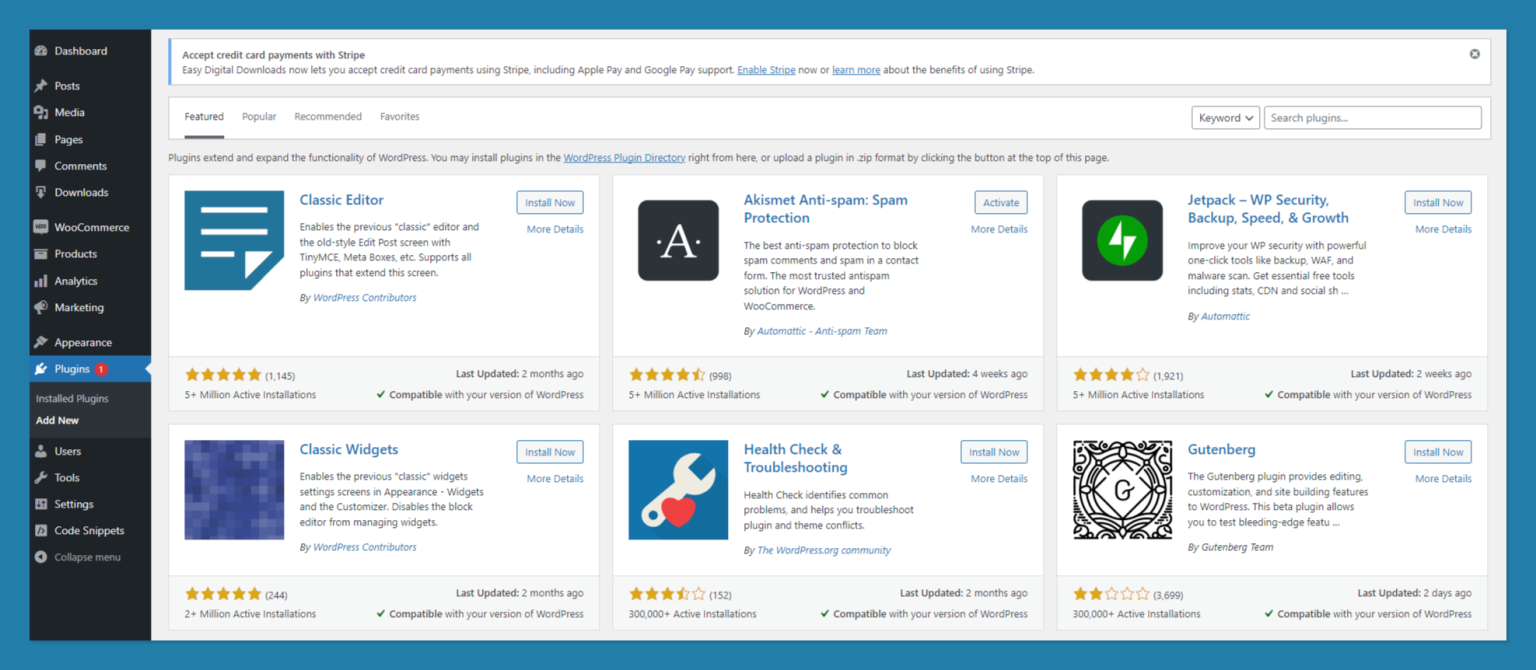Open the Keyword search type dropdown
The height and width of the screenshot is (670, 1536).
(1225, 118)
